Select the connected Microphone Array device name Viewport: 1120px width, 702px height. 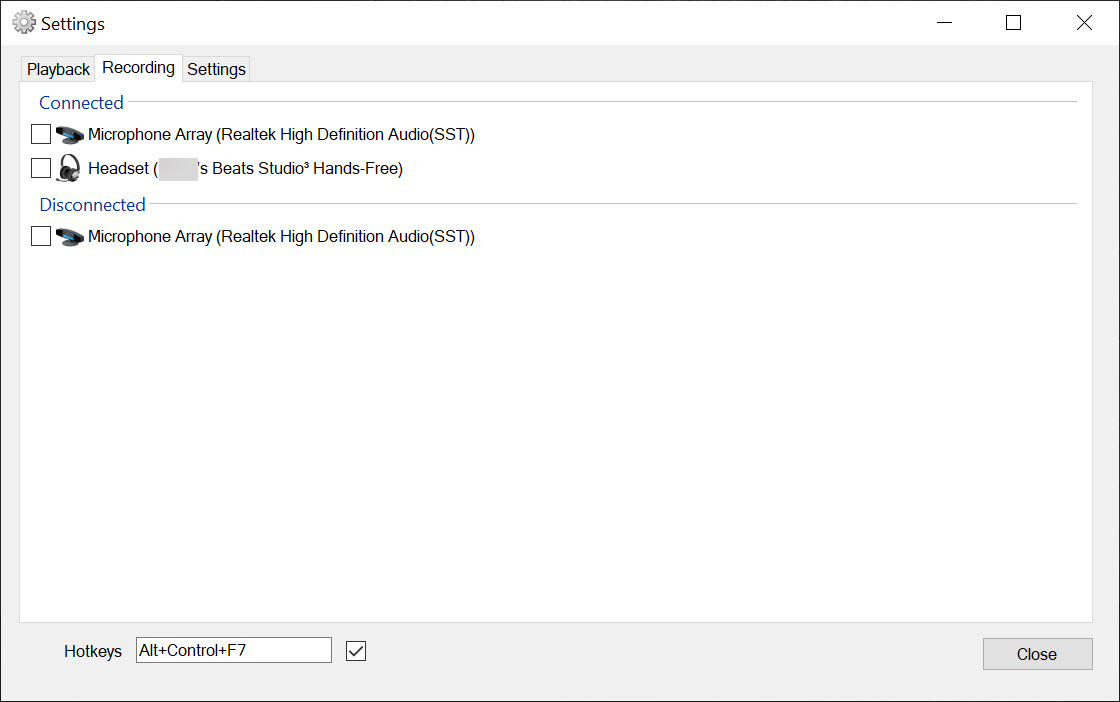281,135
